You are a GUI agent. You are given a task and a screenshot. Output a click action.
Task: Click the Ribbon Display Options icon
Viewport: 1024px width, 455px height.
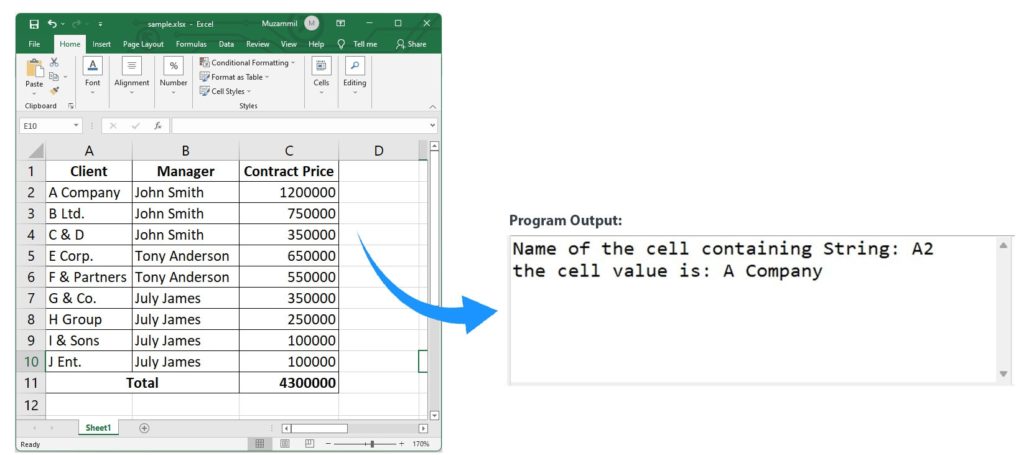click(340, 23)
